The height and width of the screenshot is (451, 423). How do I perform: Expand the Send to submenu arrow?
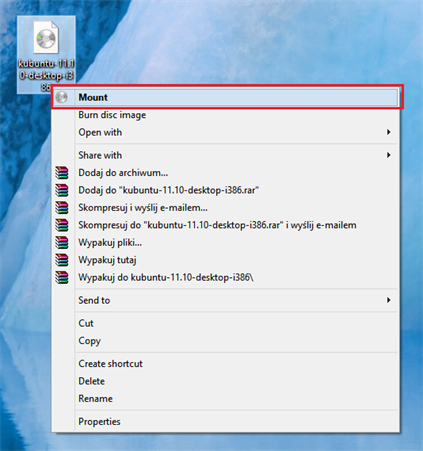(389, 300)
